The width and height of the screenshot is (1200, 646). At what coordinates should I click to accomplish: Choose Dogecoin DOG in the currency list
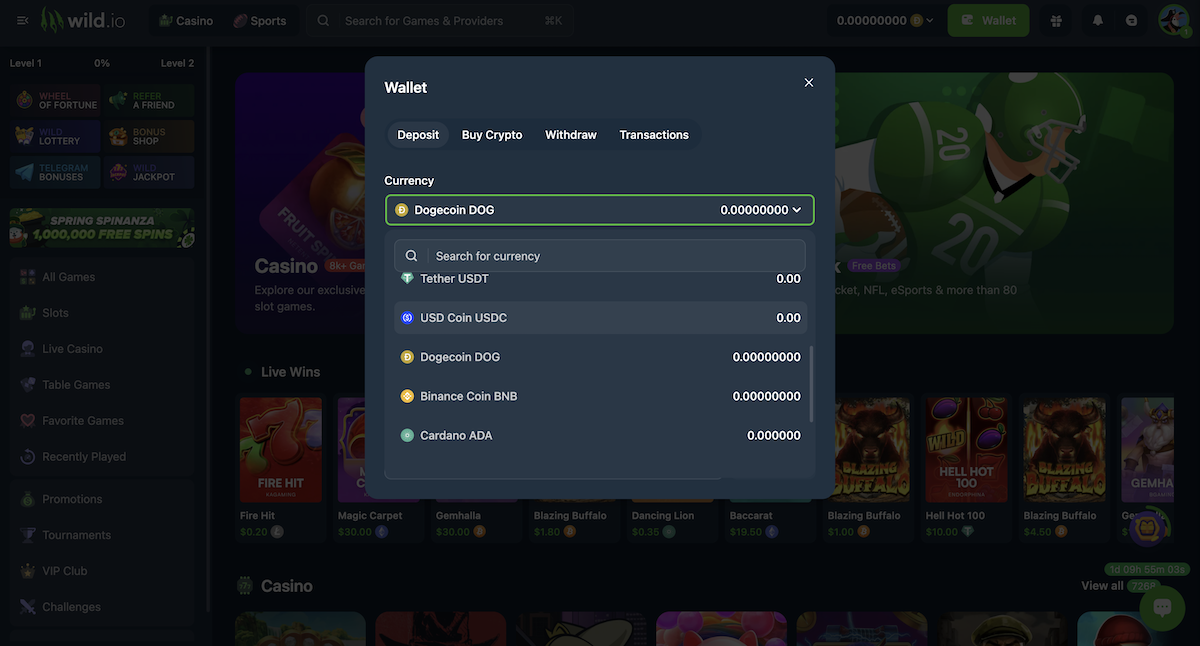[599, 357]
